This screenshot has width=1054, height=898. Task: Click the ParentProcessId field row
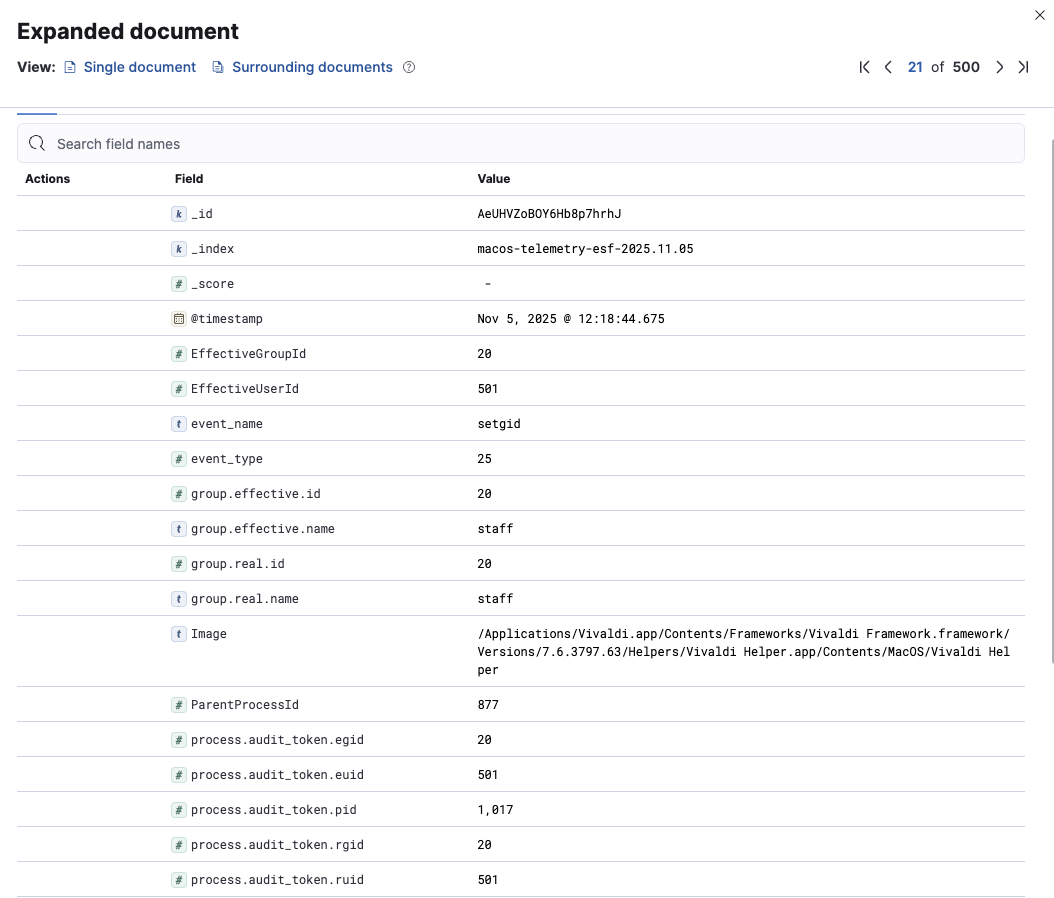click(245, 705)
